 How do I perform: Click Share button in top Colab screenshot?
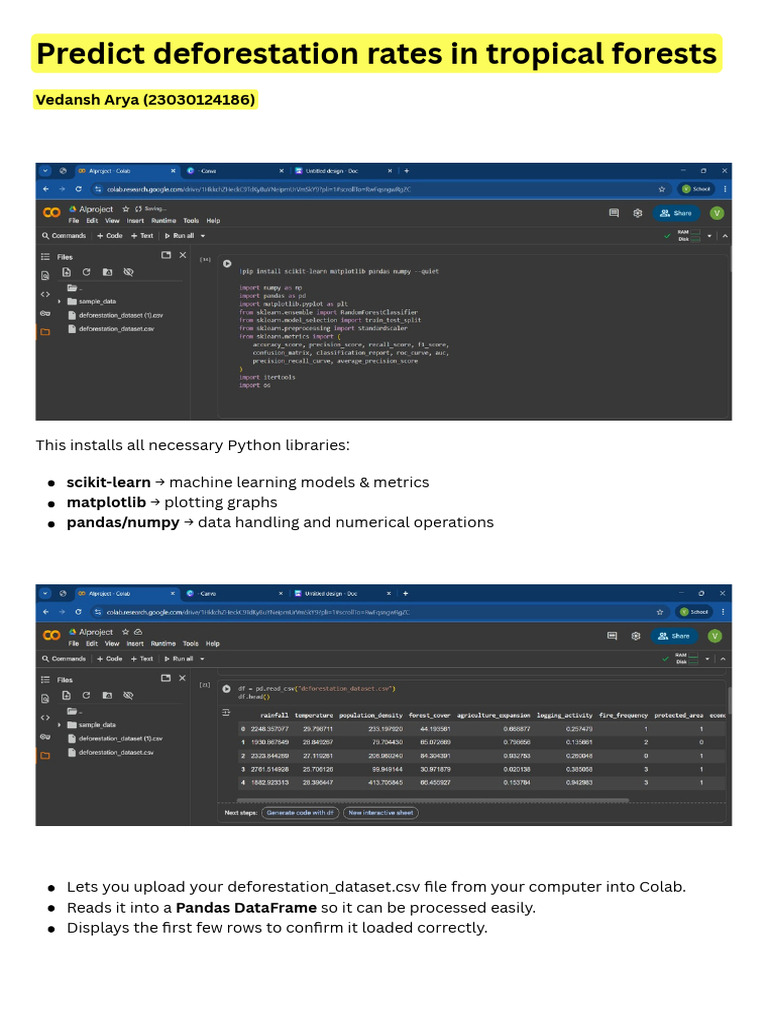[x=675, y=213]
